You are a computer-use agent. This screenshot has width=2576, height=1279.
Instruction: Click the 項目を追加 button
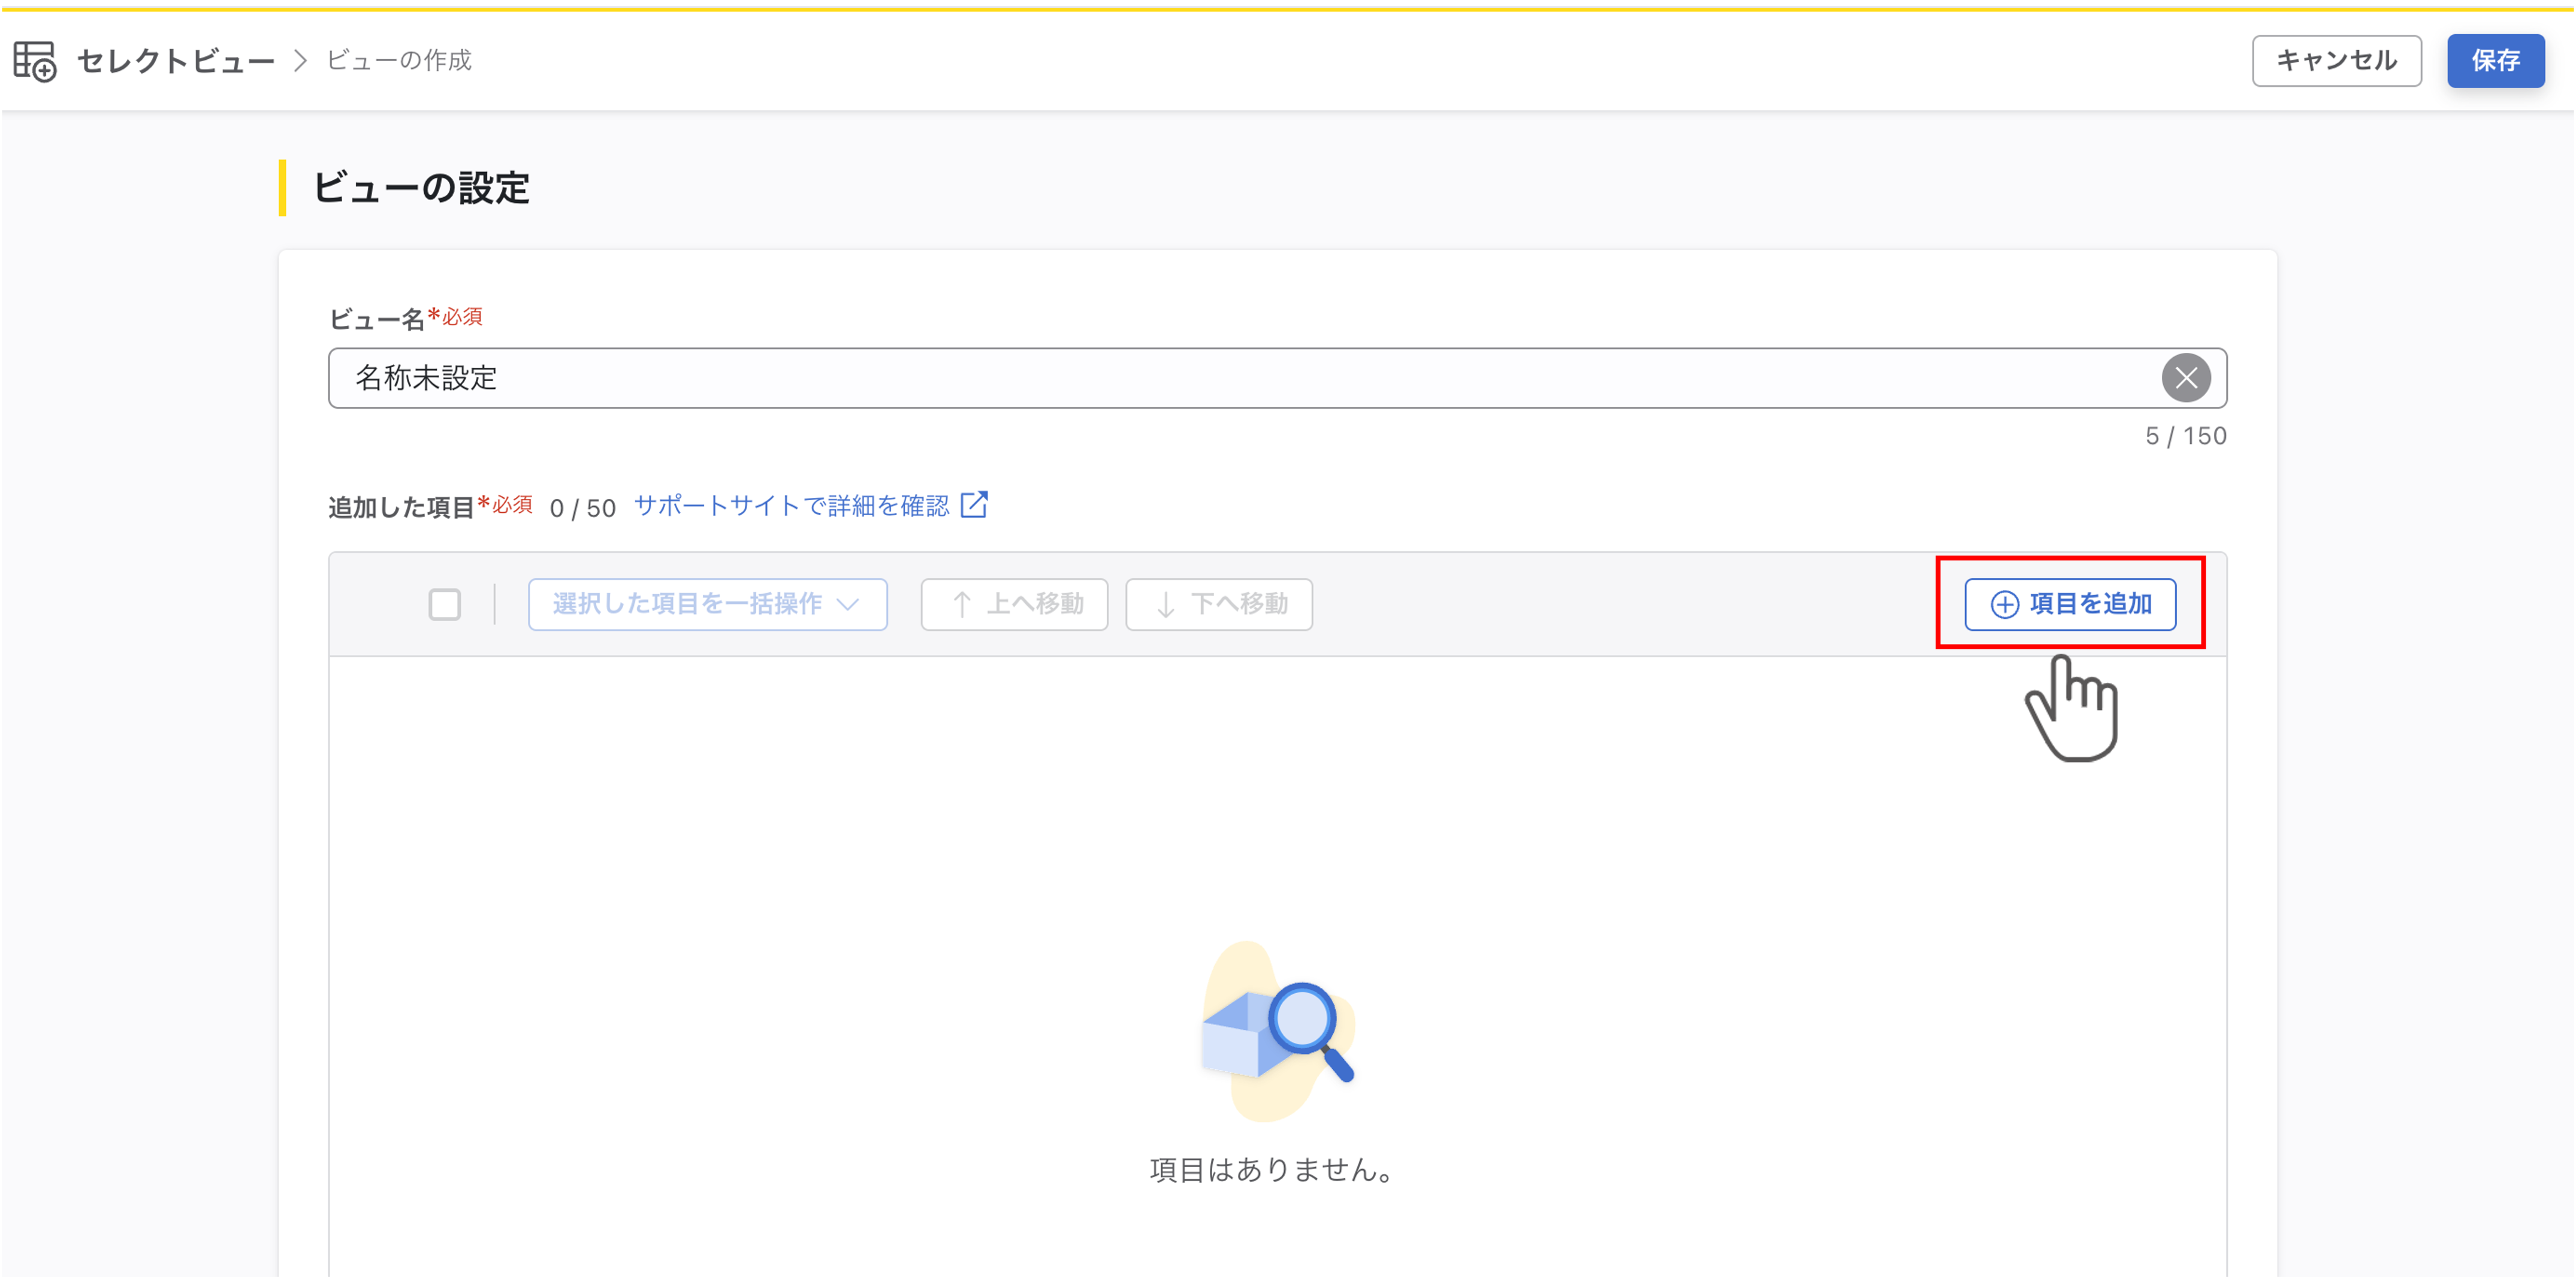click(x=2070, y=605)
